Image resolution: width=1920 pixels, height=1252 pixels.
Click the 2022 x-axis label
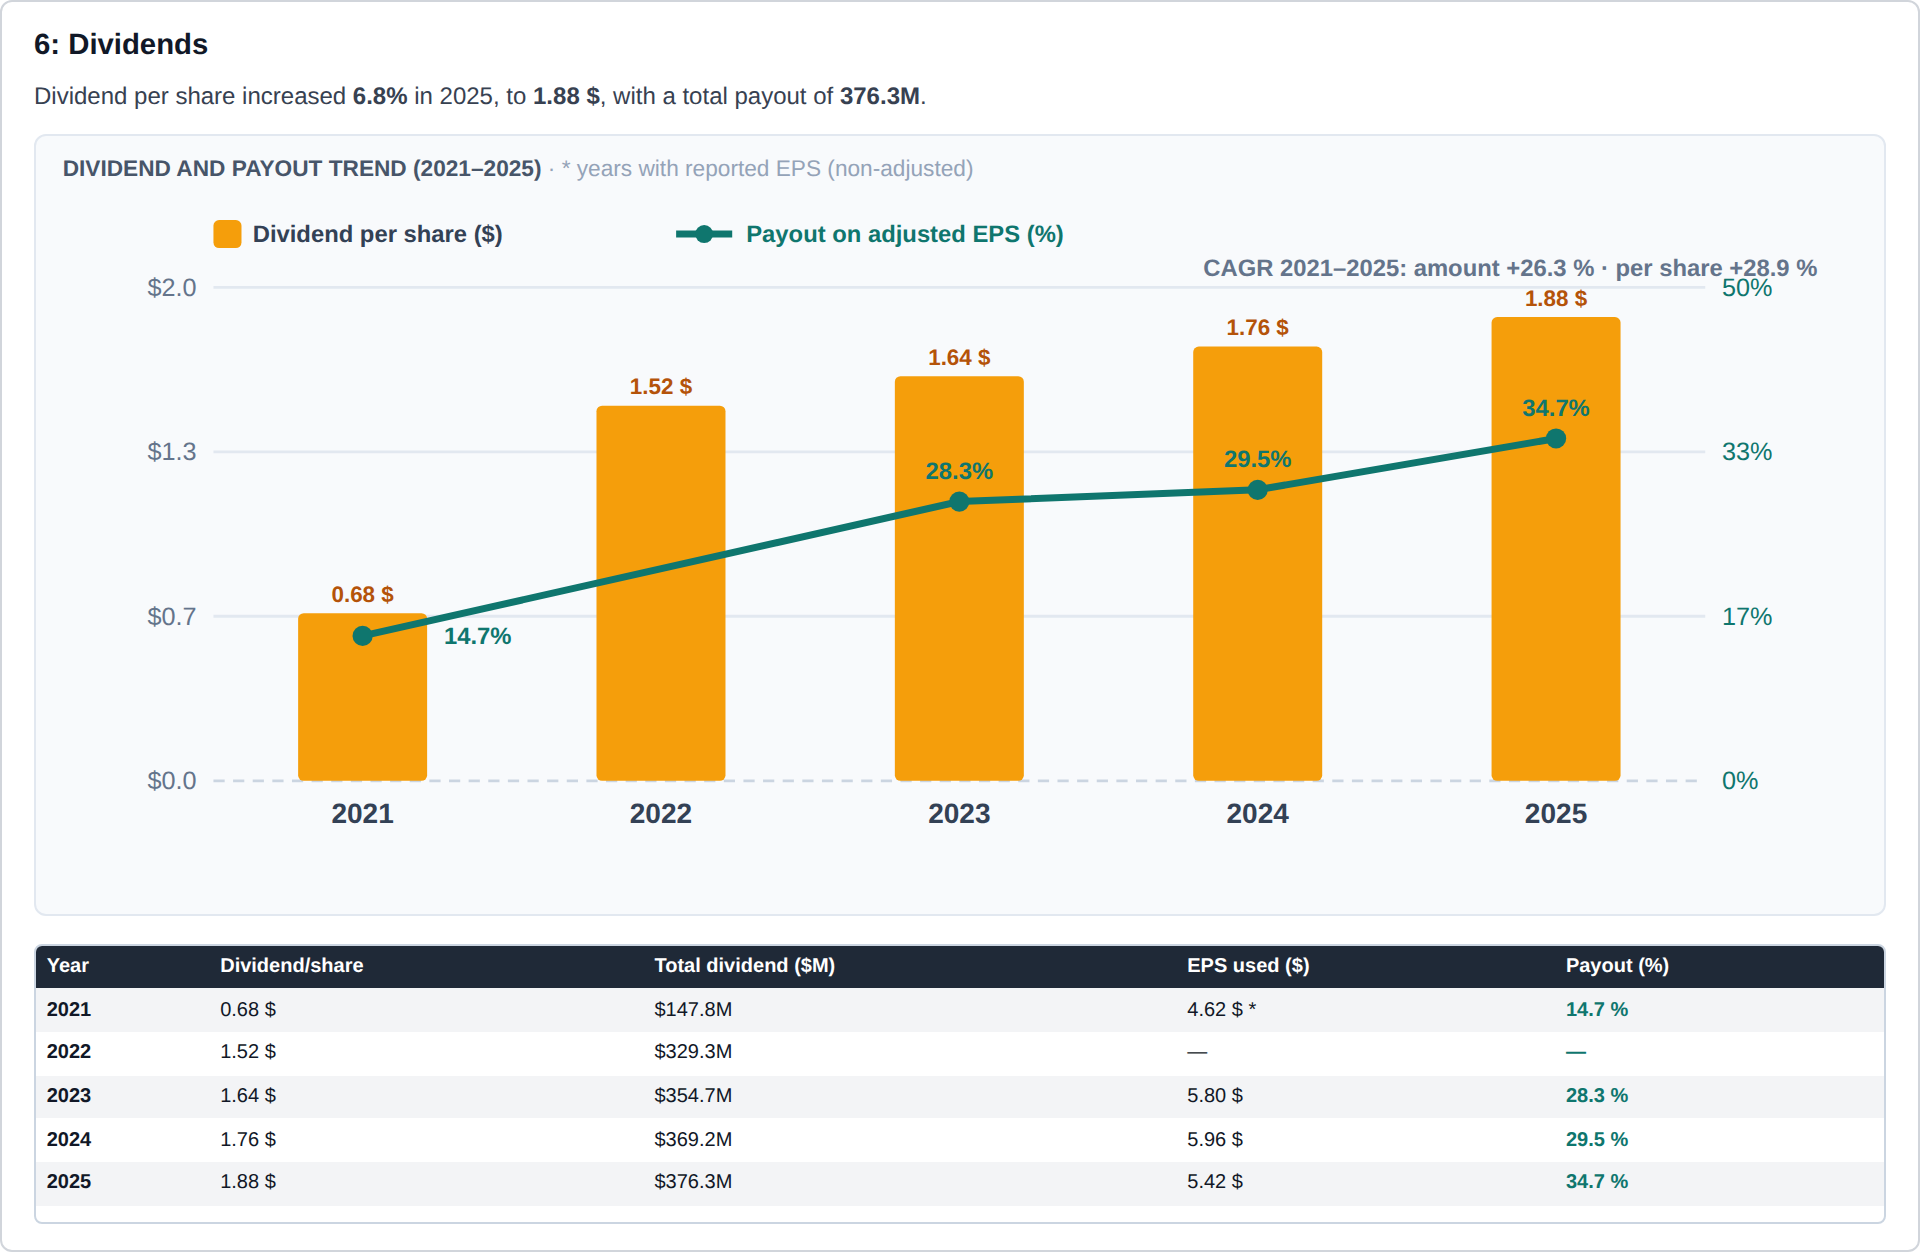[661, 814]
